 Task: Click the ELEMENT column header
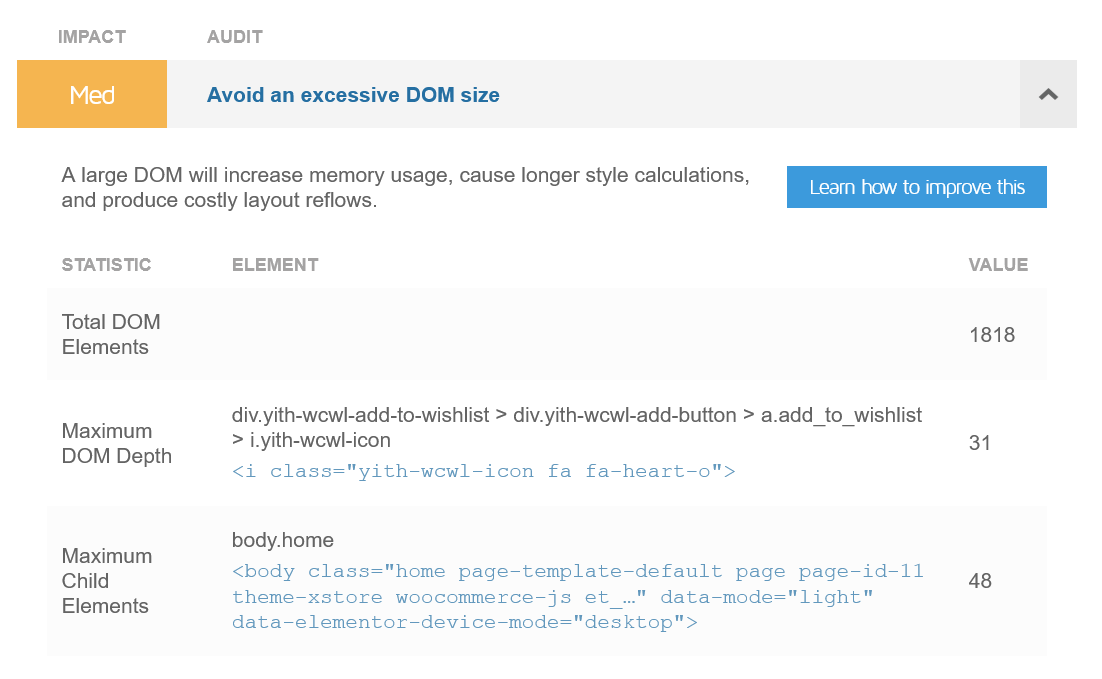275,265
